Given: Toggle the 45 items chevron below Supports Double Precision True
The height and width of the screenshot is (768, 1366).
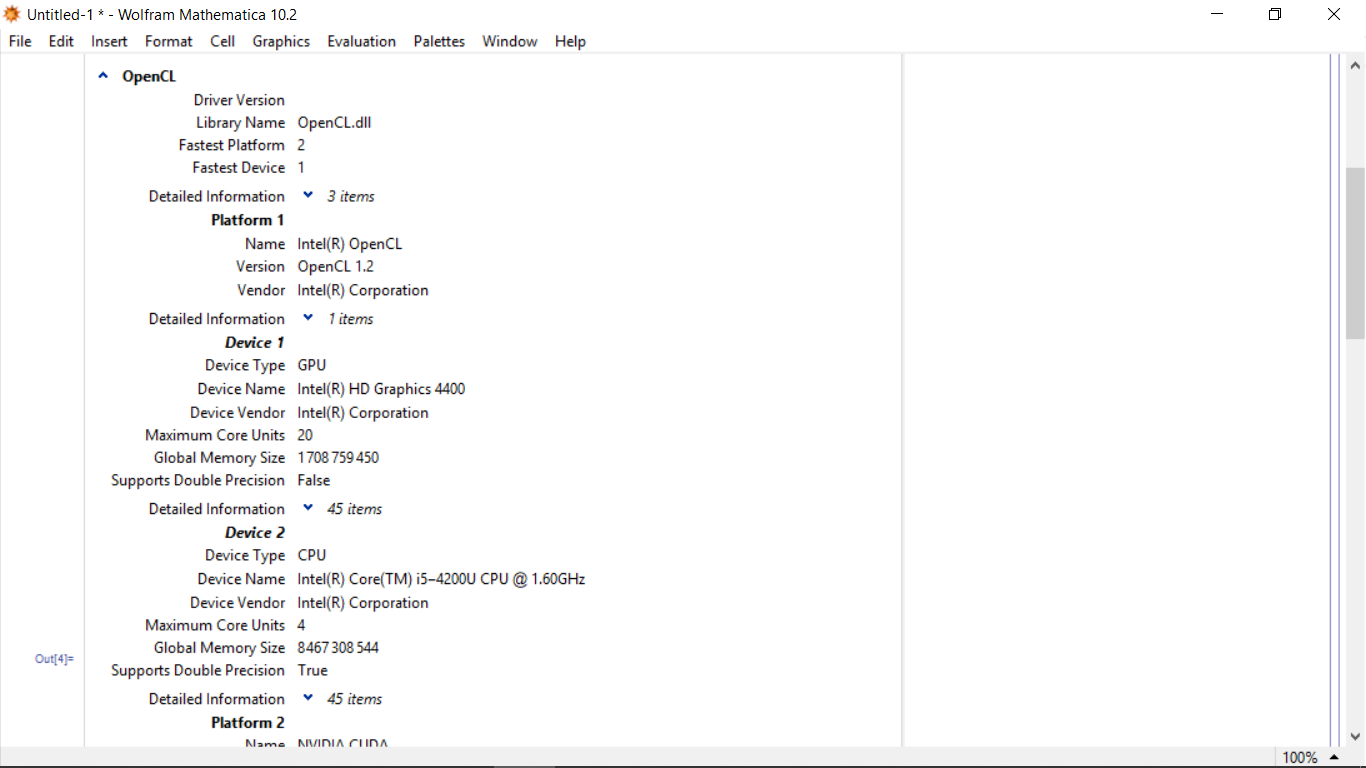Looking at the screenshot, I should (308, 698).
